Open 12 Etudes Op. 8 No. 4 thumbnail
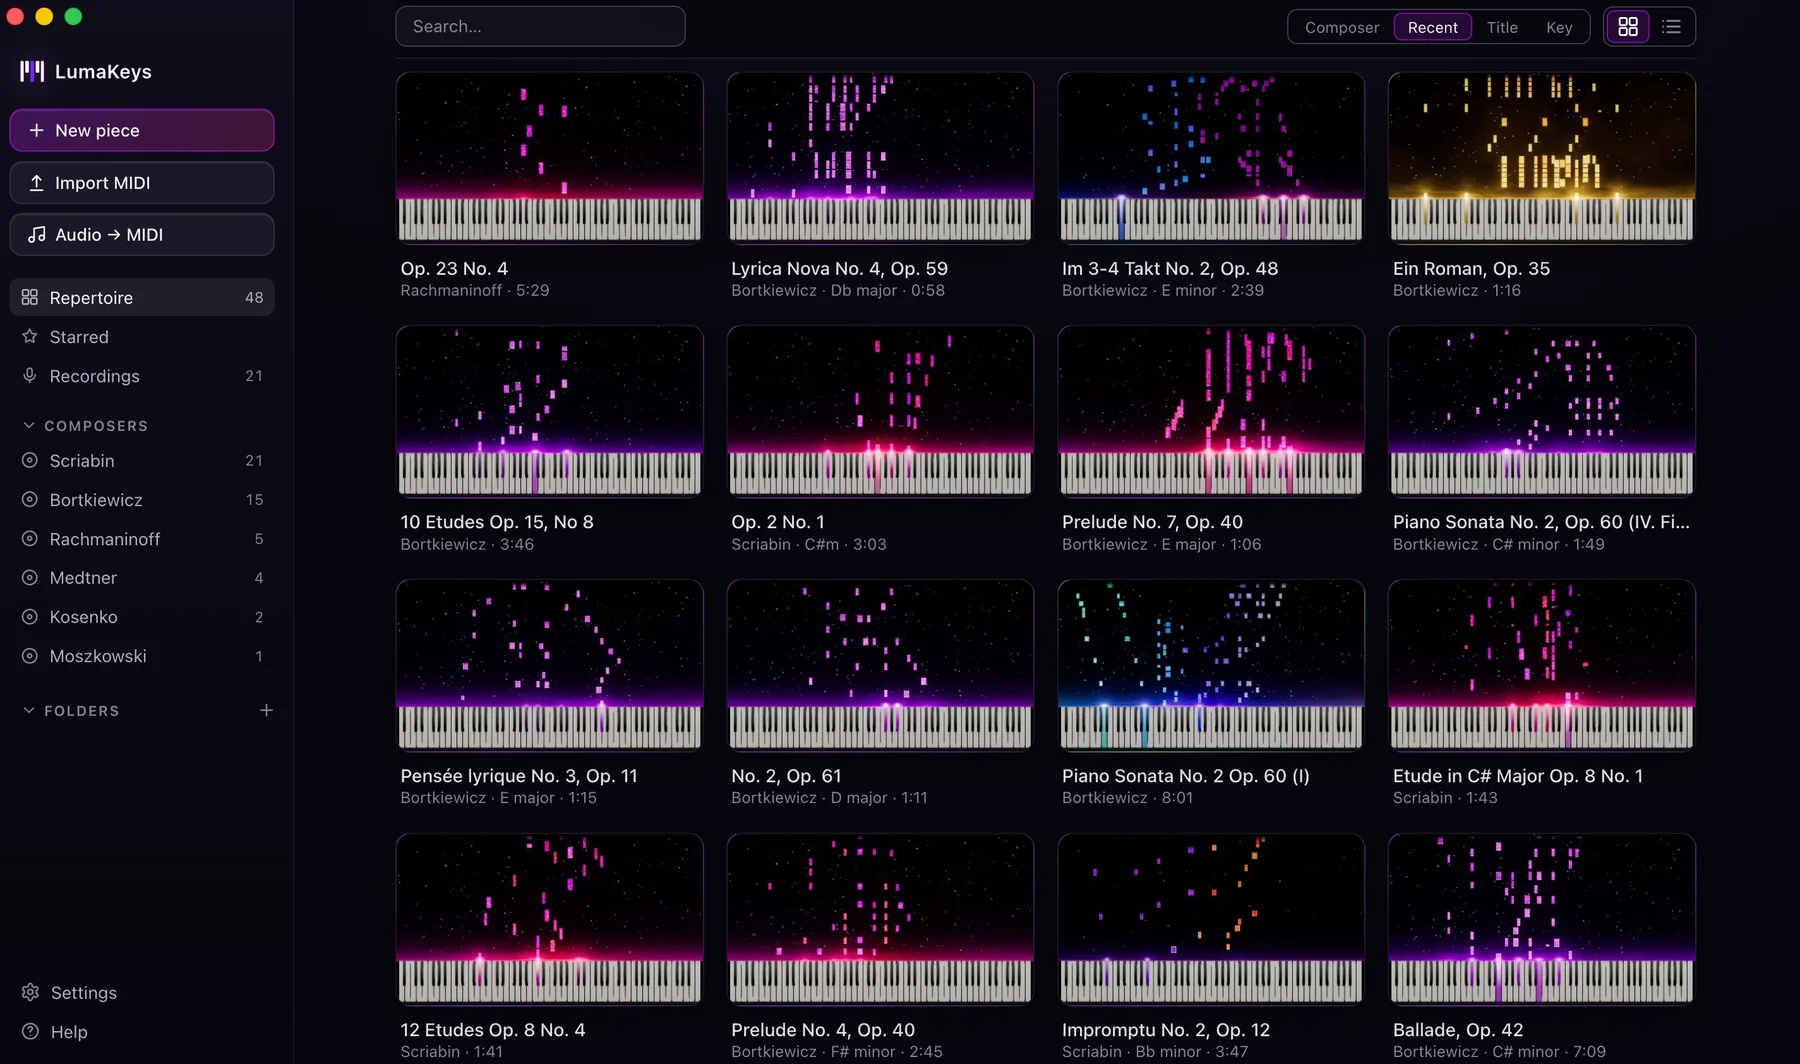This screenshot has height=1064, width=1800. [x=549, y=919]
